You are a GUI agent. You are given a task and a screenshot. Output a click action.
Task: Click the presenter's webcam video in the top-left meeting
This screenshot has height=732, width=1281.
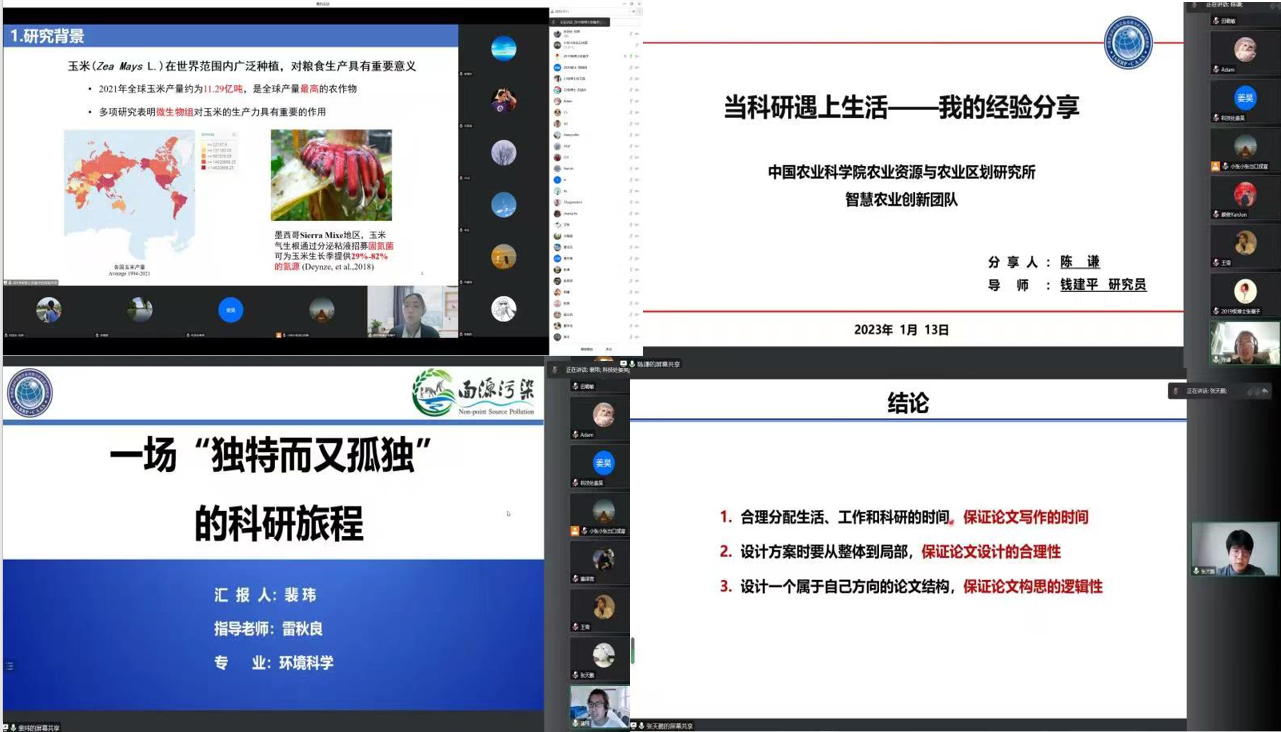coord(412,312)
